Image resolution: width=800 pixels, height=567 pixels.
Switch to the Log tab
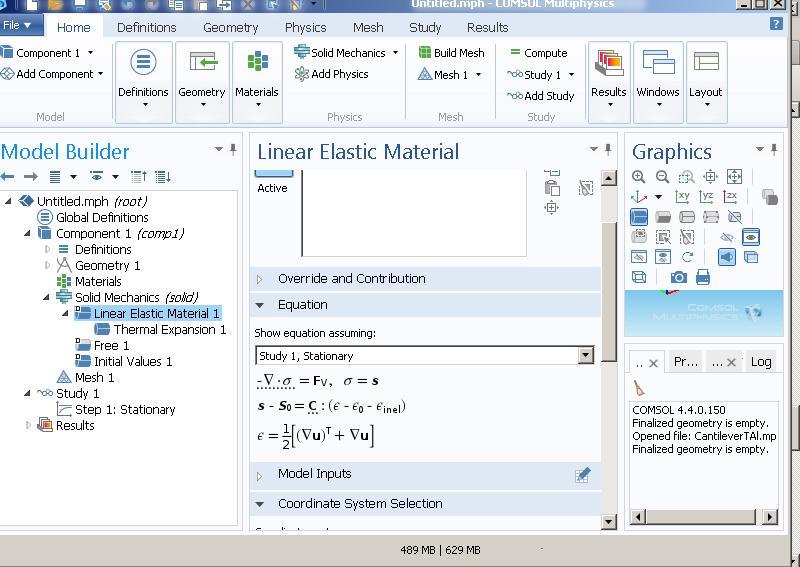761,362
